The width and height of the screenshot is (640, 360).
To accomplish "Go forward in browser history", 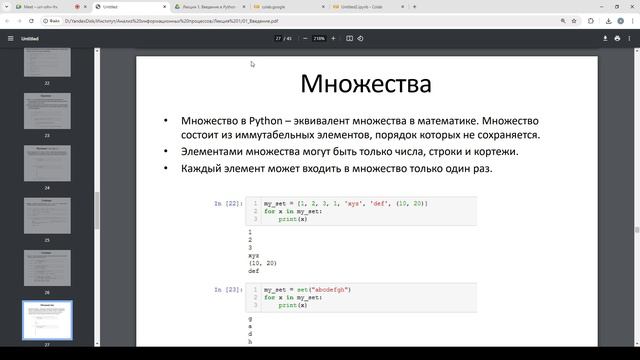I will 19,21.
